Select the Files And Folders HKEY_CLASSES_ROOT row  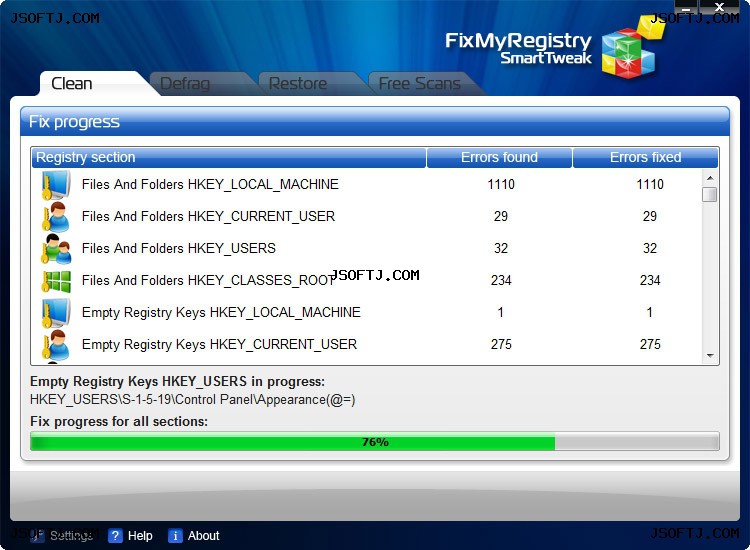(x=367, y=281)
